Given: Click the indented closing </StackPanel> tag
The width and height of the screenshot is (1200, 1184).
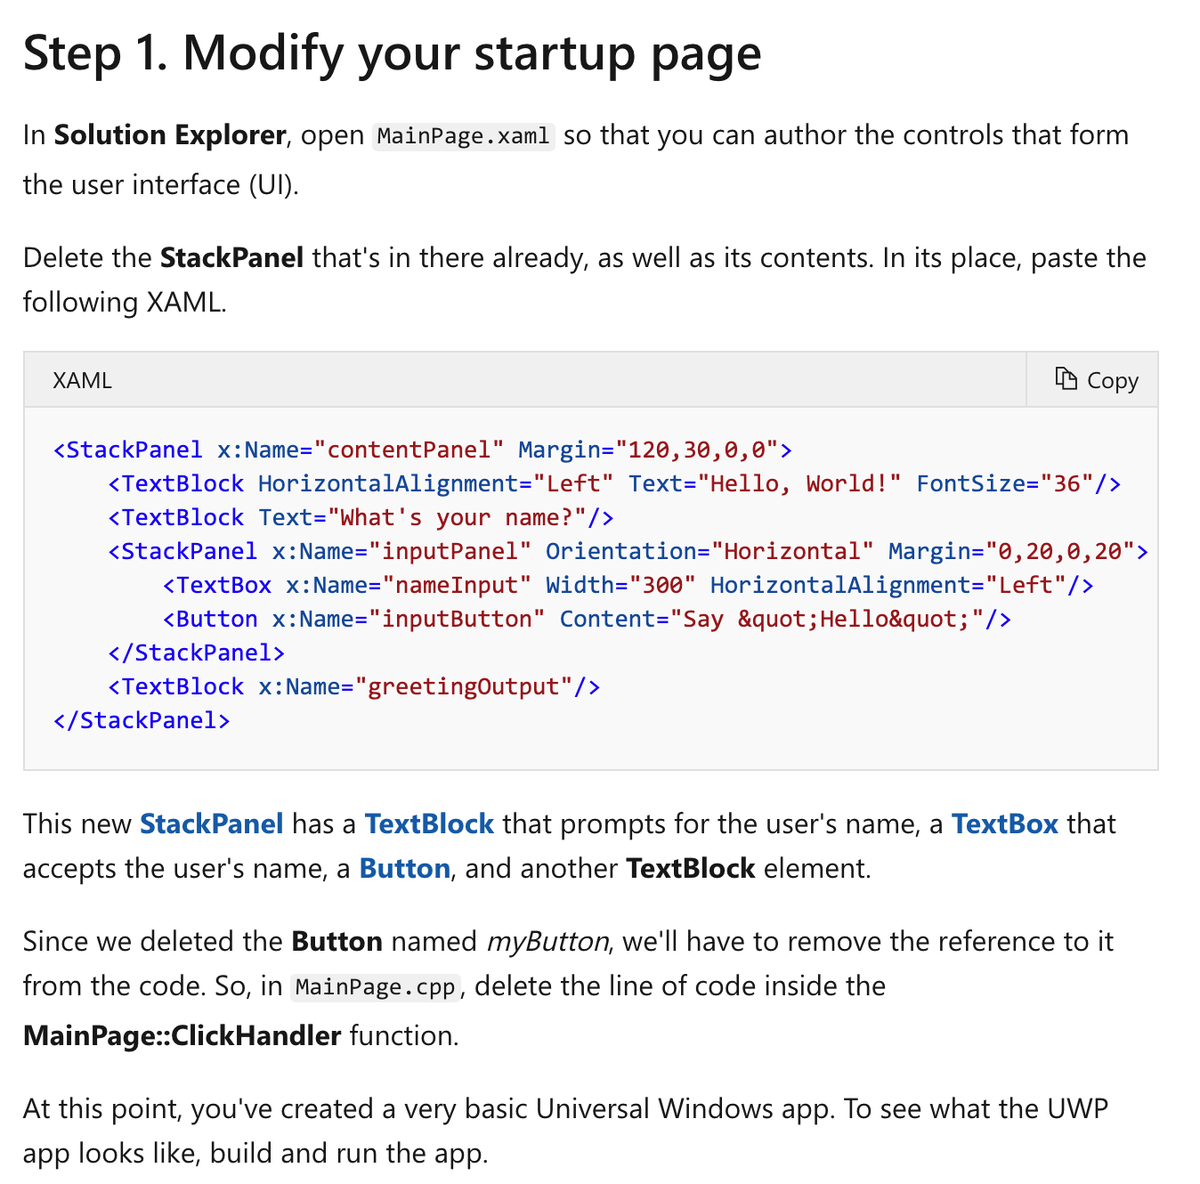Looking at the screenshot, I should (196, 653).
